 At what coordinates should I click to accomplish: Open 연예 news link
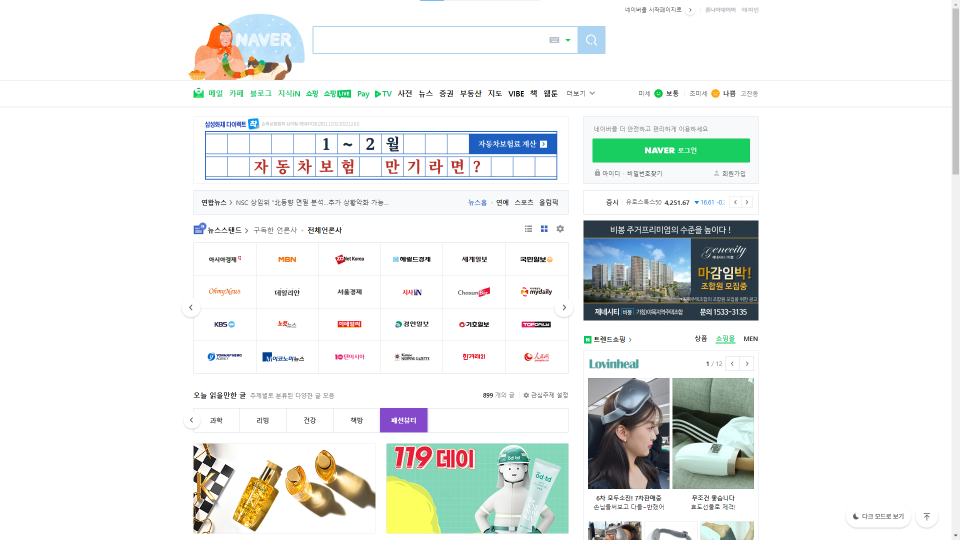tap(502, 203)
